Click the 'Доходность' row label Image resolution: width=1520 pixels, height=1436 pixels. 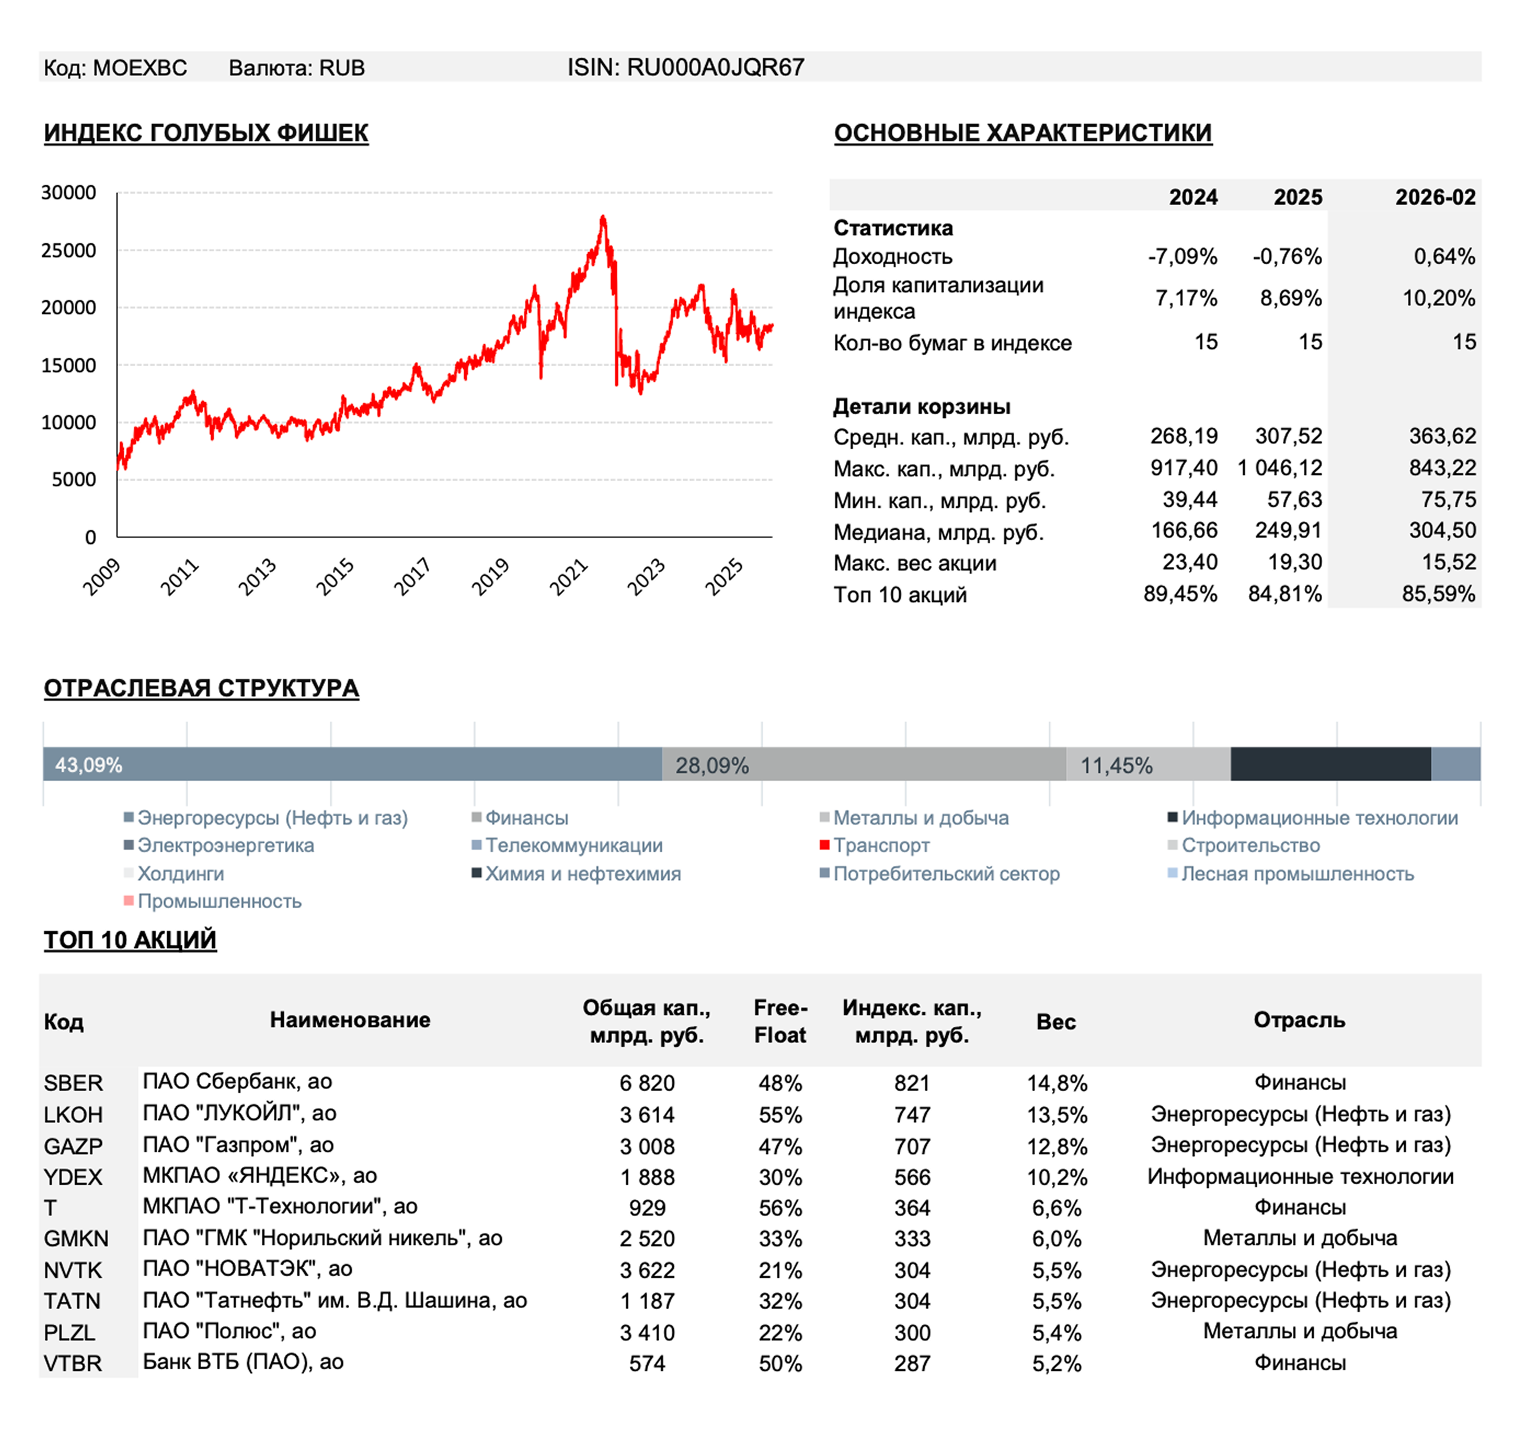click(893, 257)
